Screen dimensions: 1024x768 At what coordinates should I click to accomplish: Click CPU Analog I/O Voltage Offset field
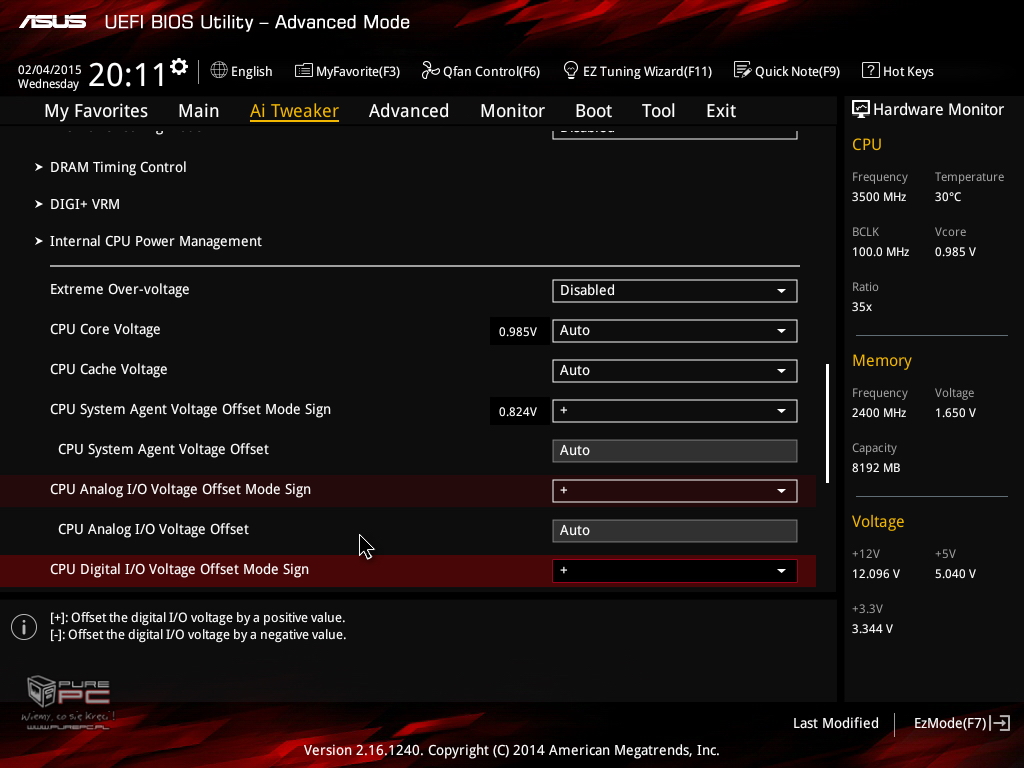(675, 530)
